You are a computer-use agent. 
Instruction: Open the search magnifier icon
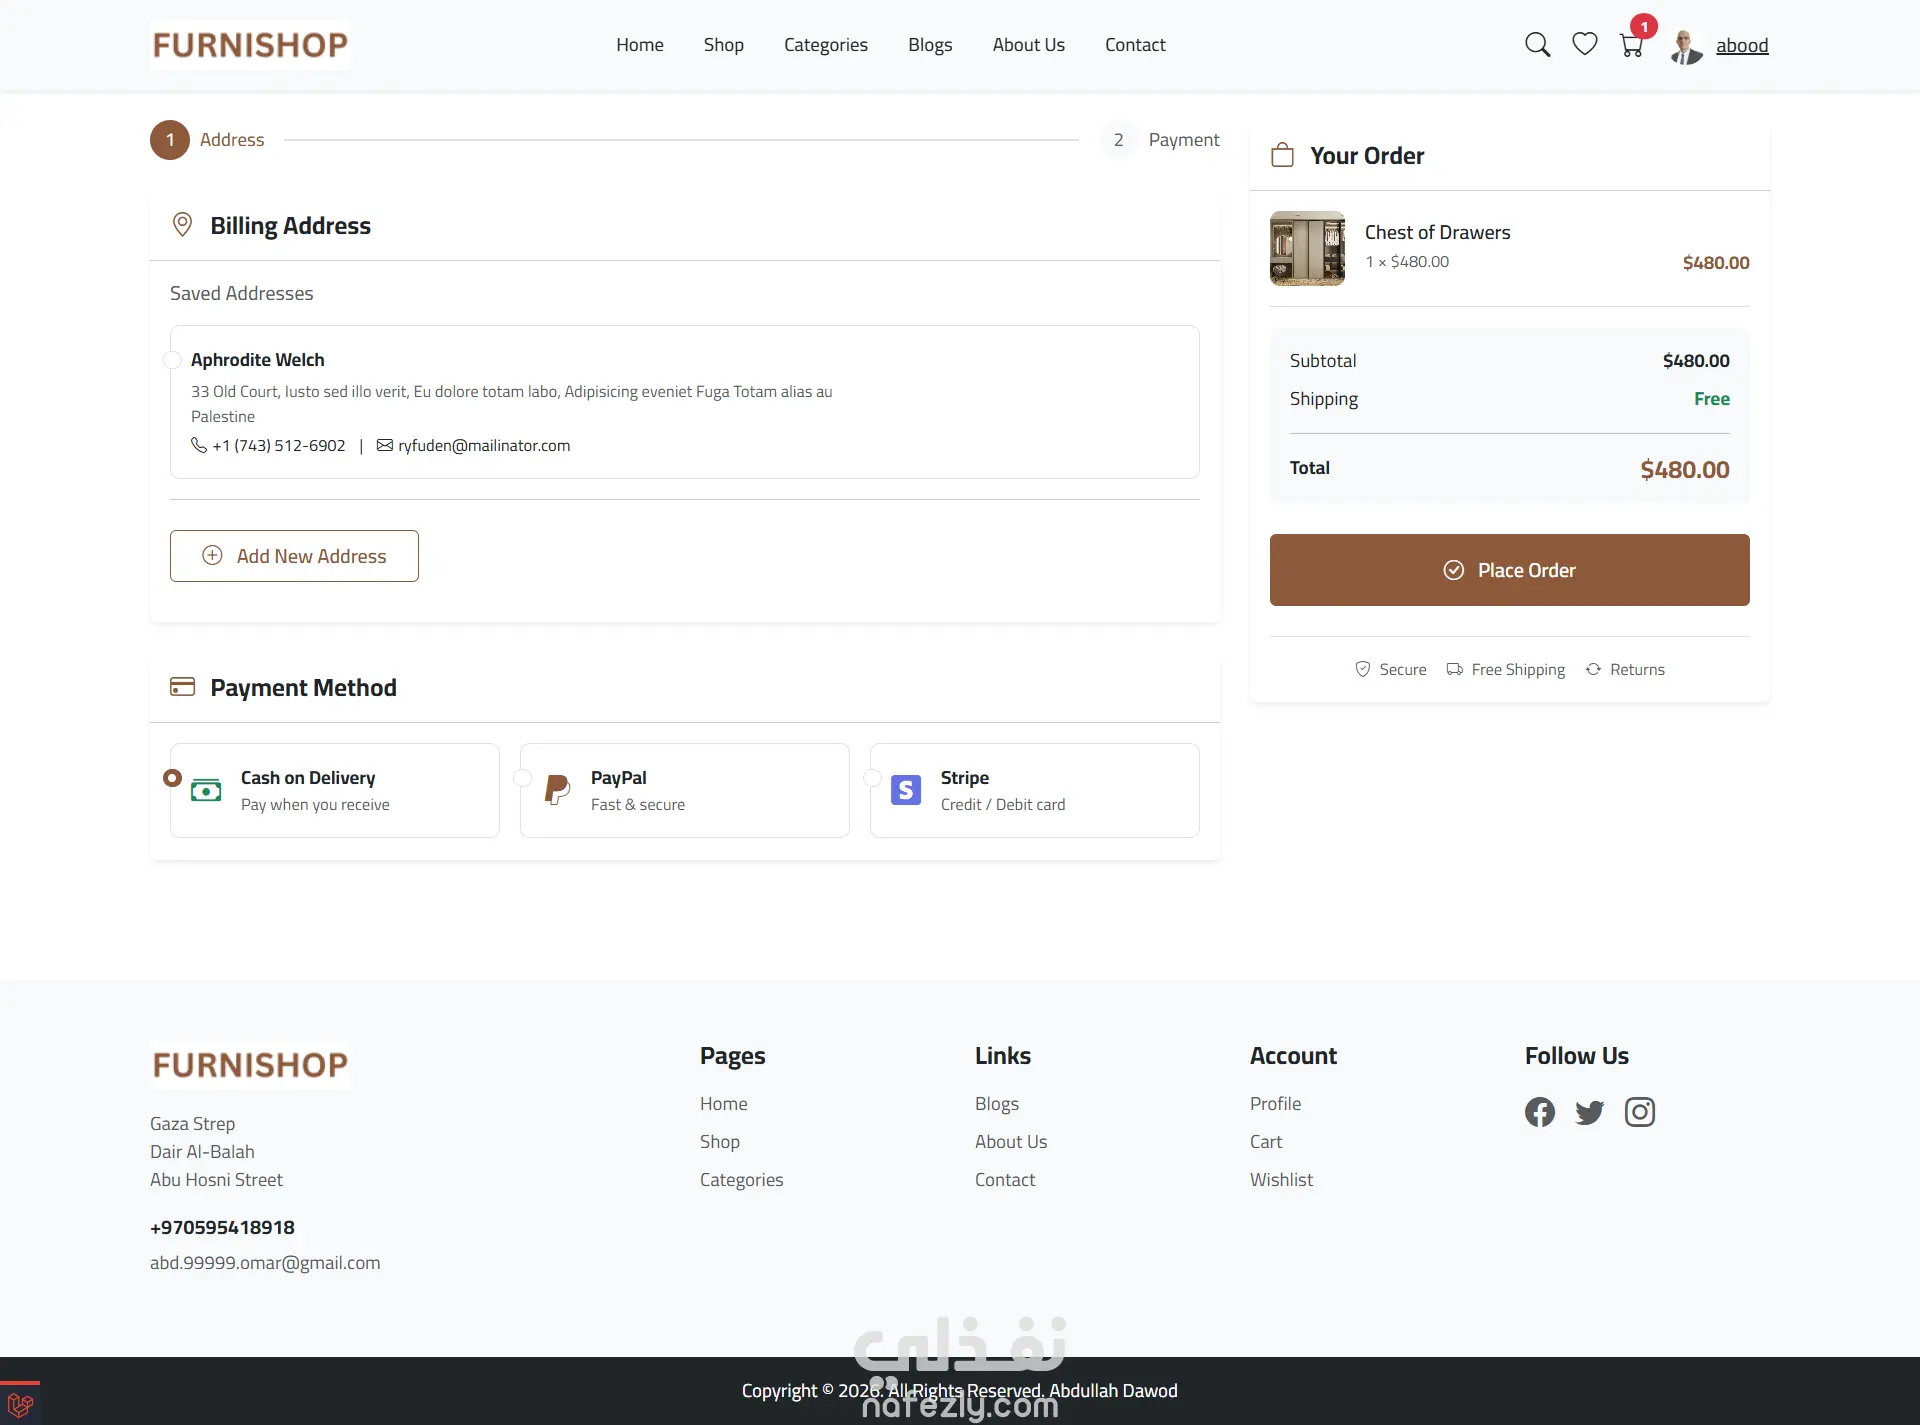[x=1537, y=45]
